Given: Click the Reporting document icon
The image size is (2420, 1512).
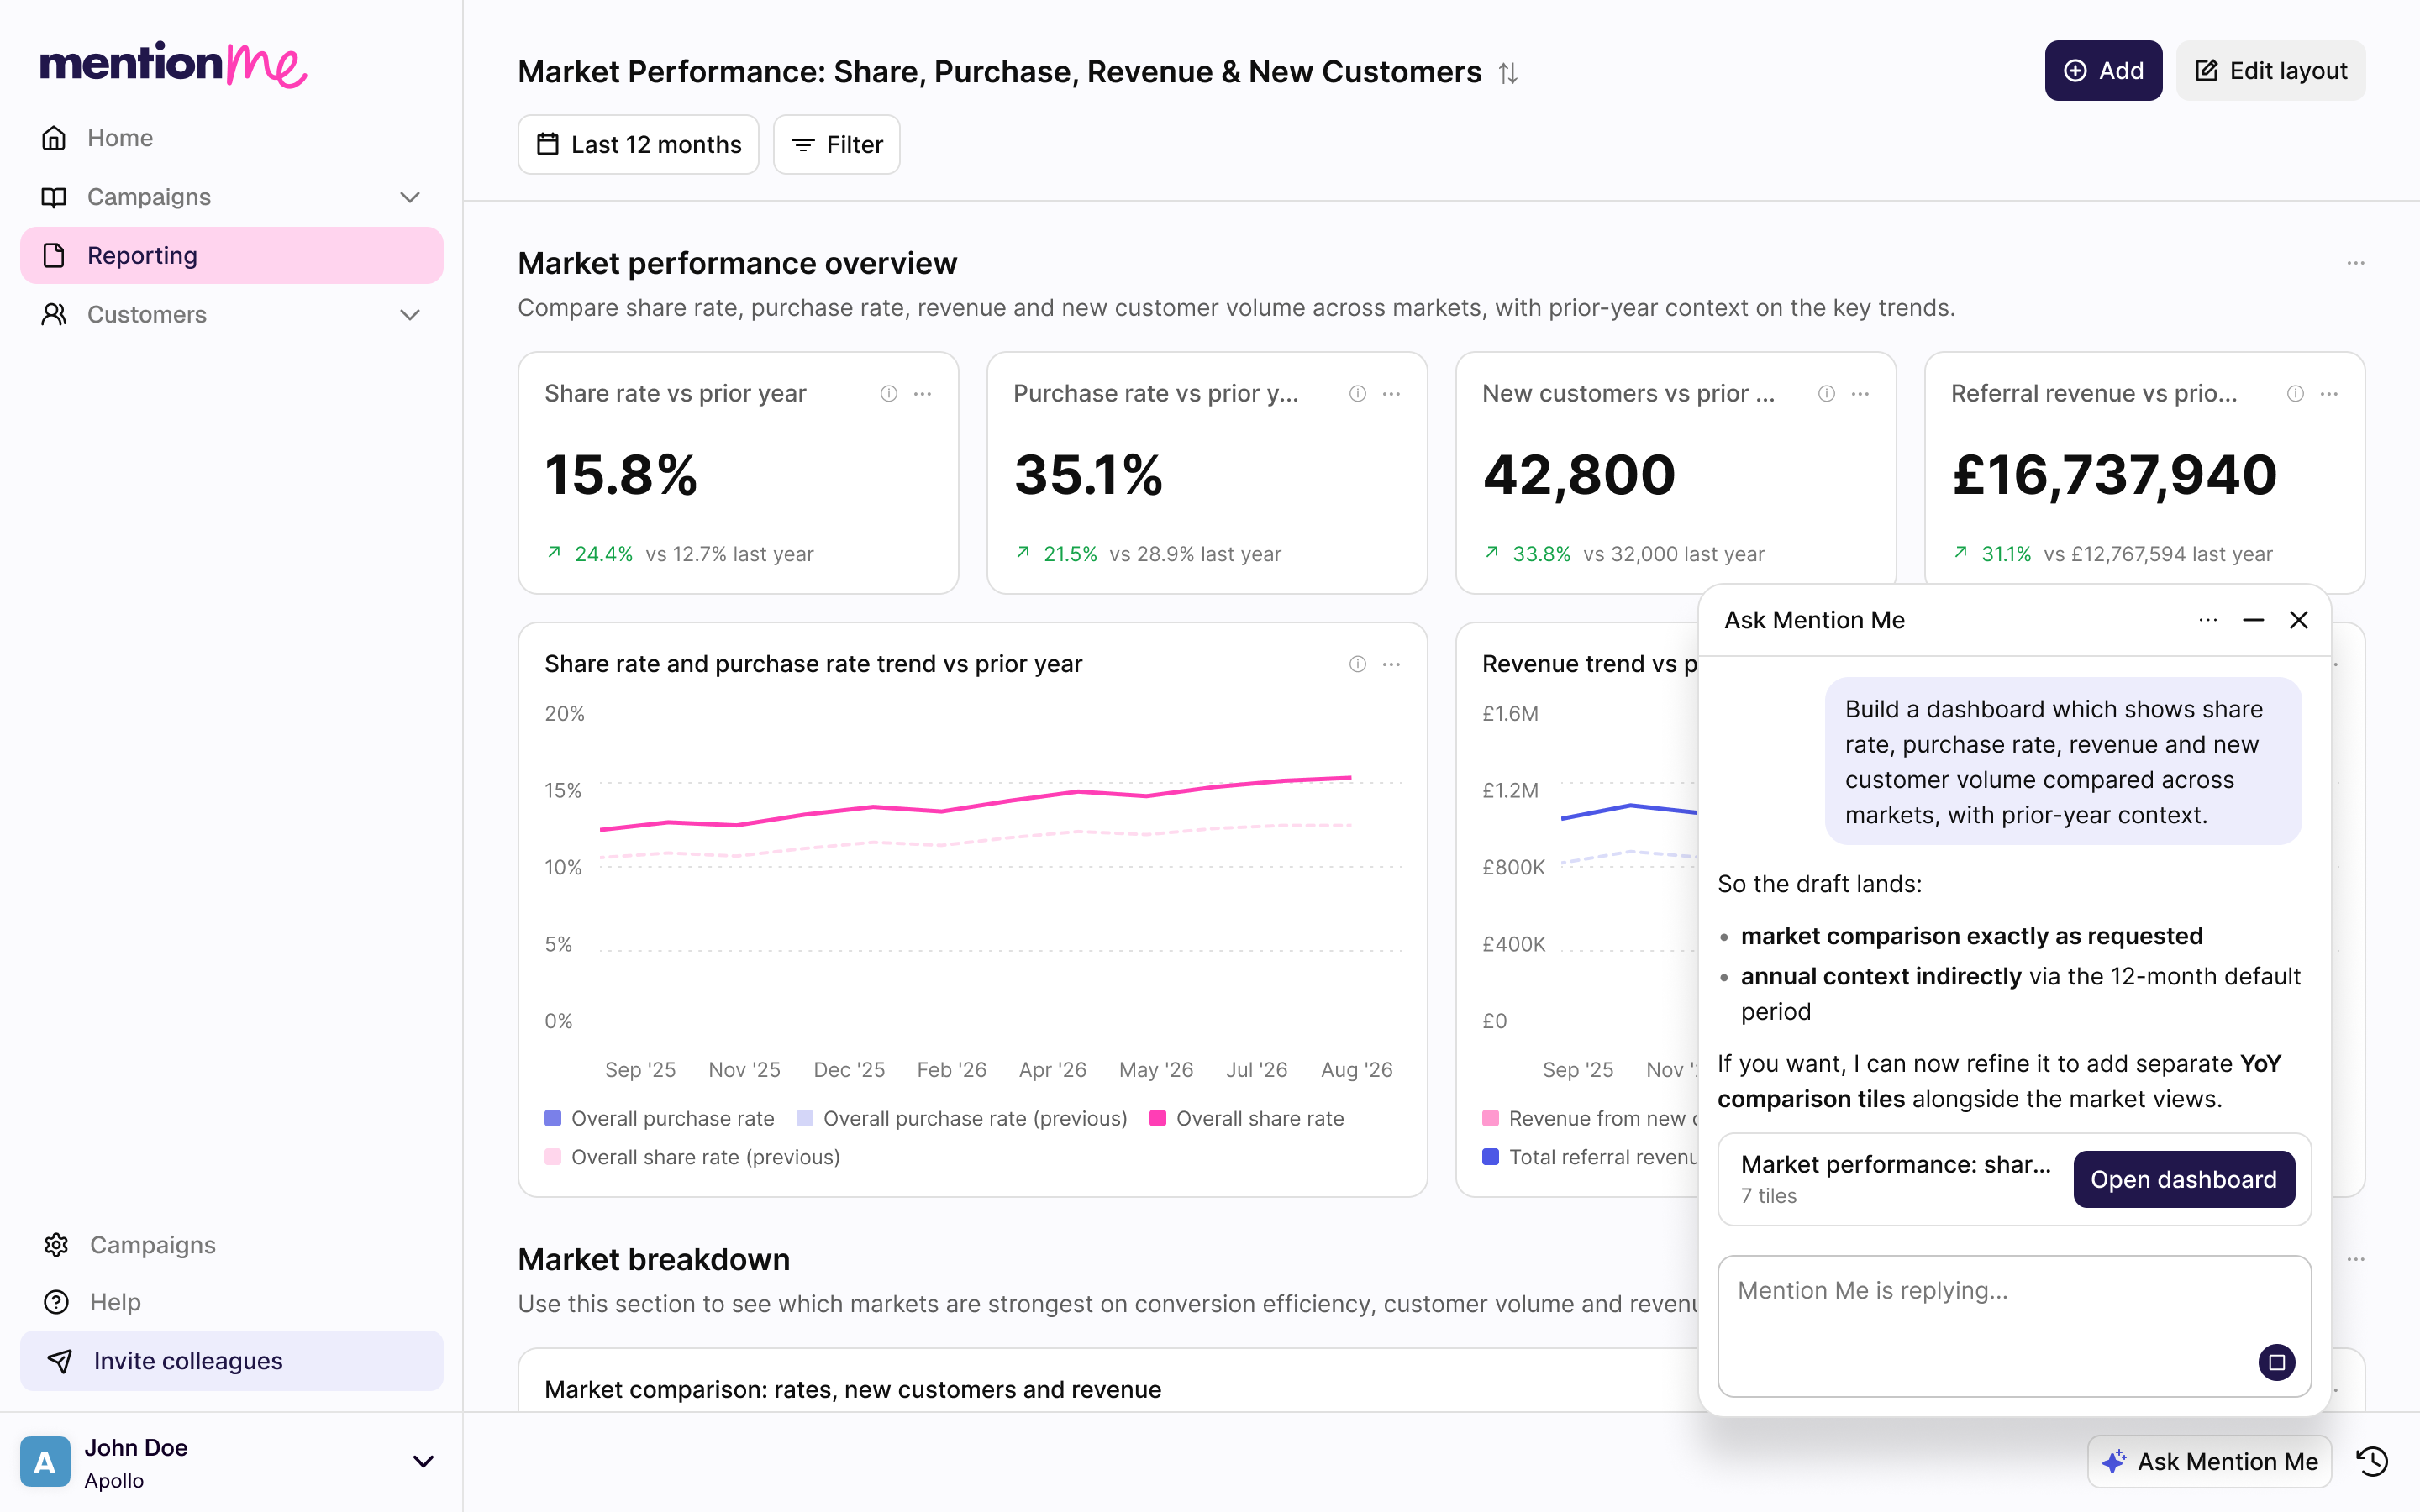Looking at the screenshot, I should point(54,255).
